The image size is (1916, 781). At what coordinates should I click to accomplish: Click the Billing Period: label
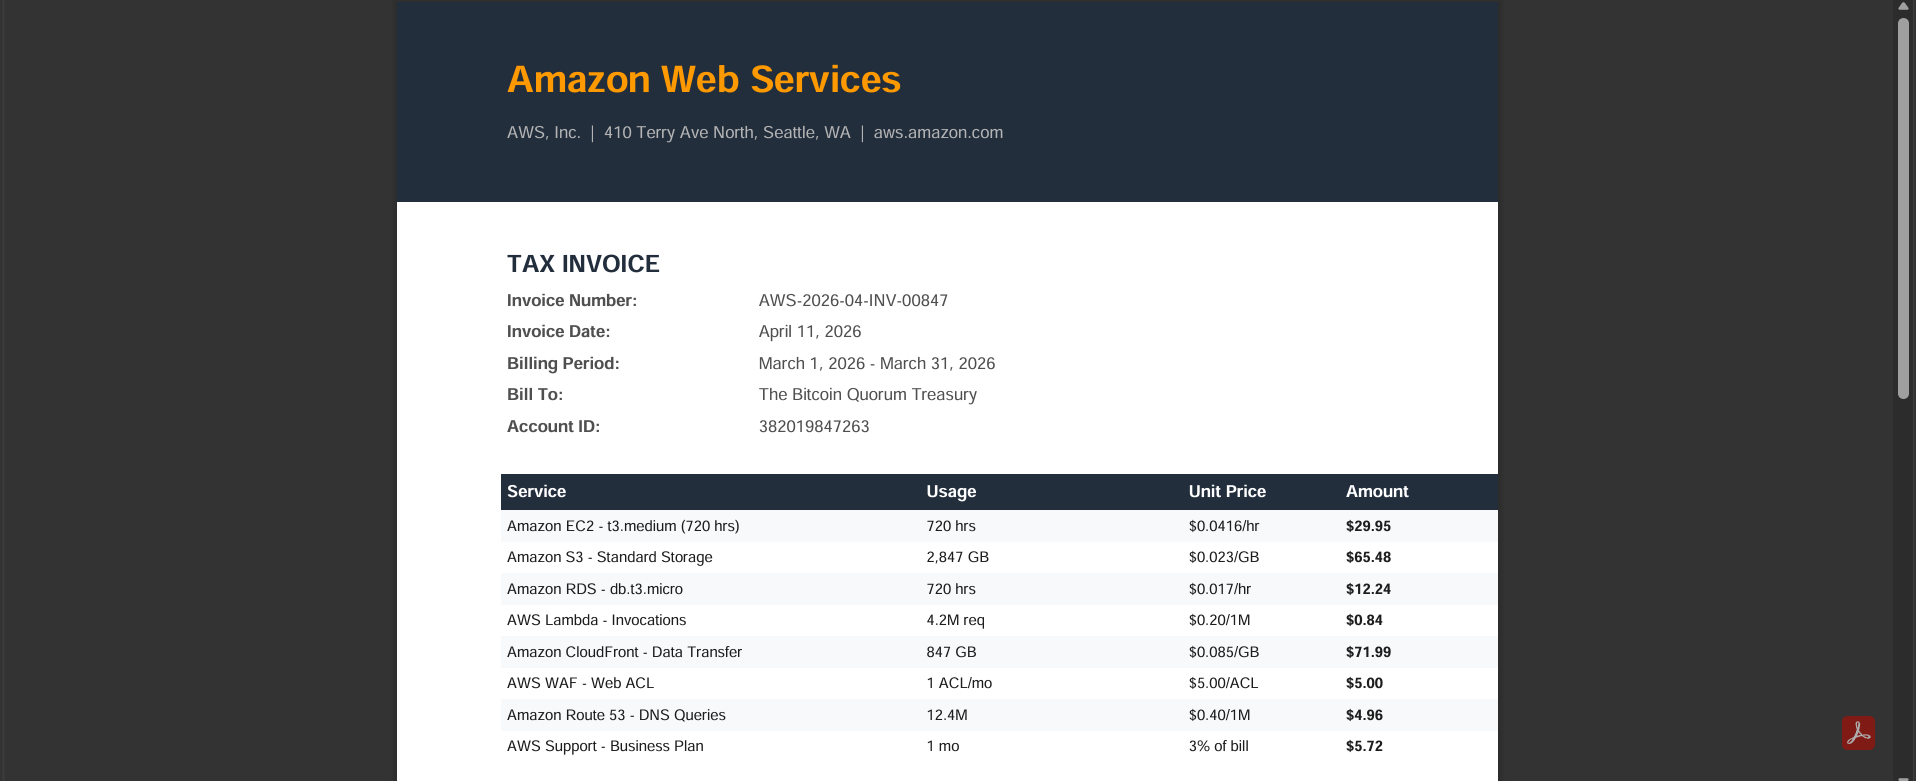coord(563,364)
